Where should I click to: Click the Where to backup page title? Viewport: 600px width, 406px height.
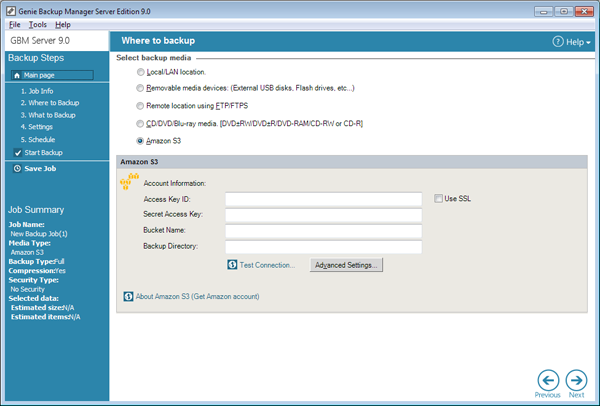point(158,41)
